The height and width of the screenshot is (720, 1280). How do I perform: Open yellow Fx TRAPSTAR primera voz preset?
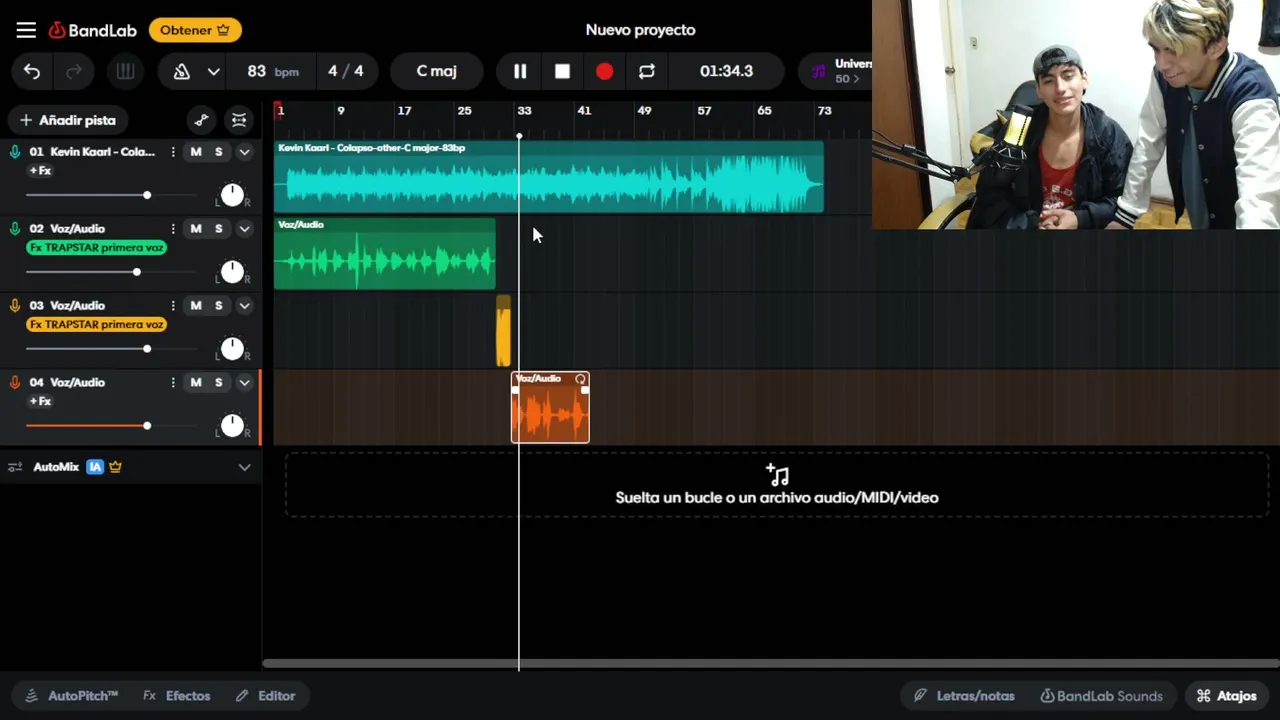96,325
